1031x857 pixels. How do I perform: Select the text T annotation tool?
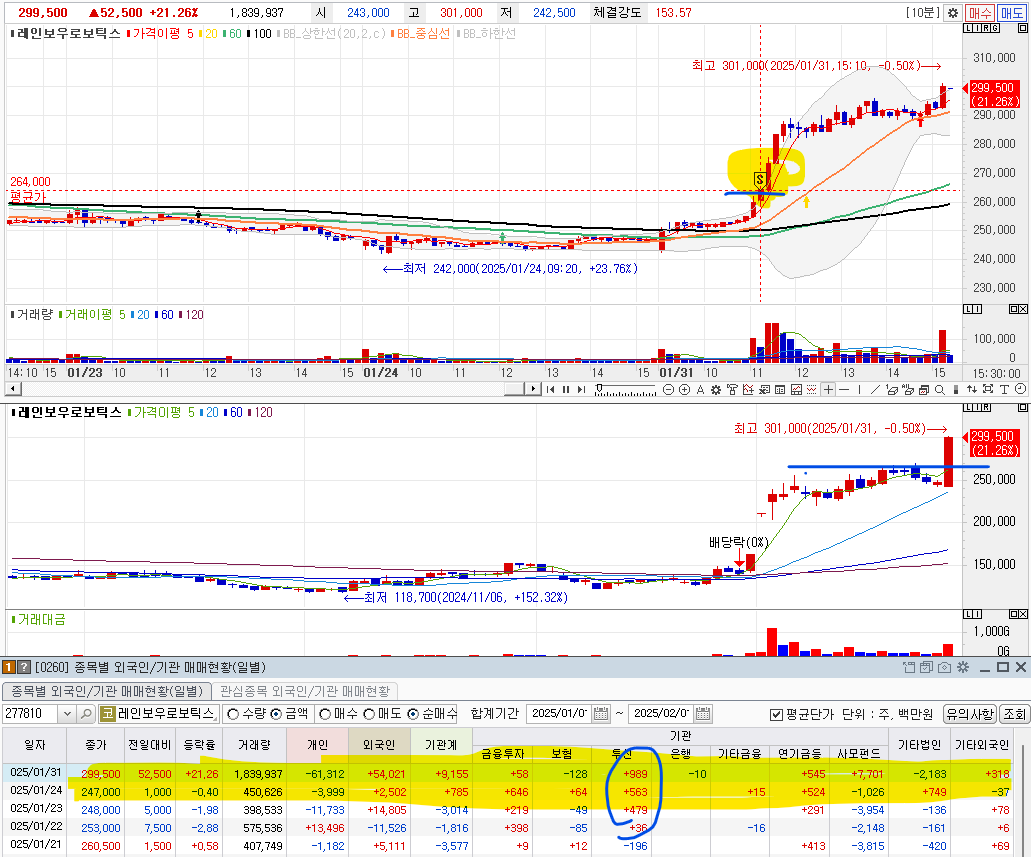coord(1004,389)
